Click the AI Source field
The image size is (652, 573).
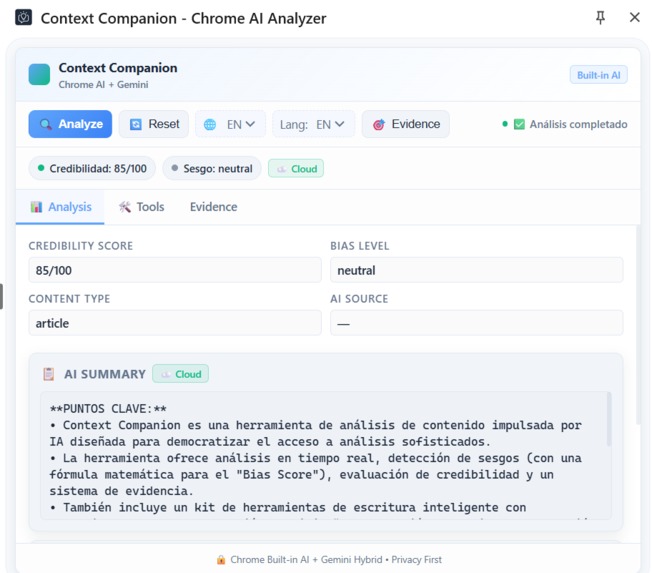click(x=477, y=323)
